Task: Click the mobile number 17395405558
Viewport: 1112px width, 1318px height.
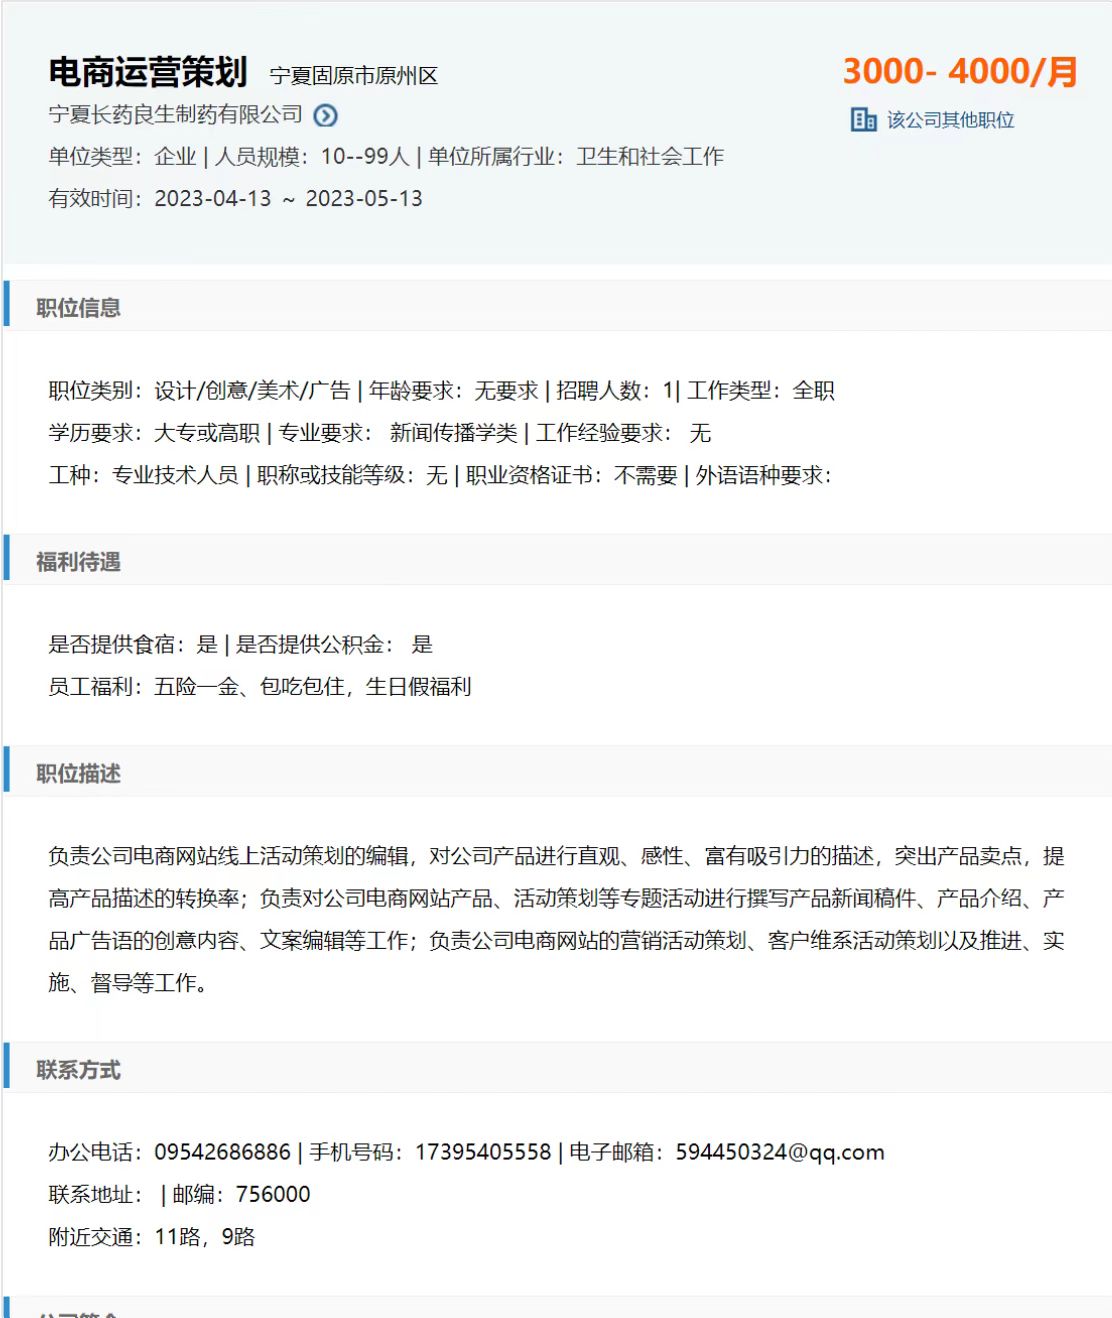Action: pos(483,1152)
